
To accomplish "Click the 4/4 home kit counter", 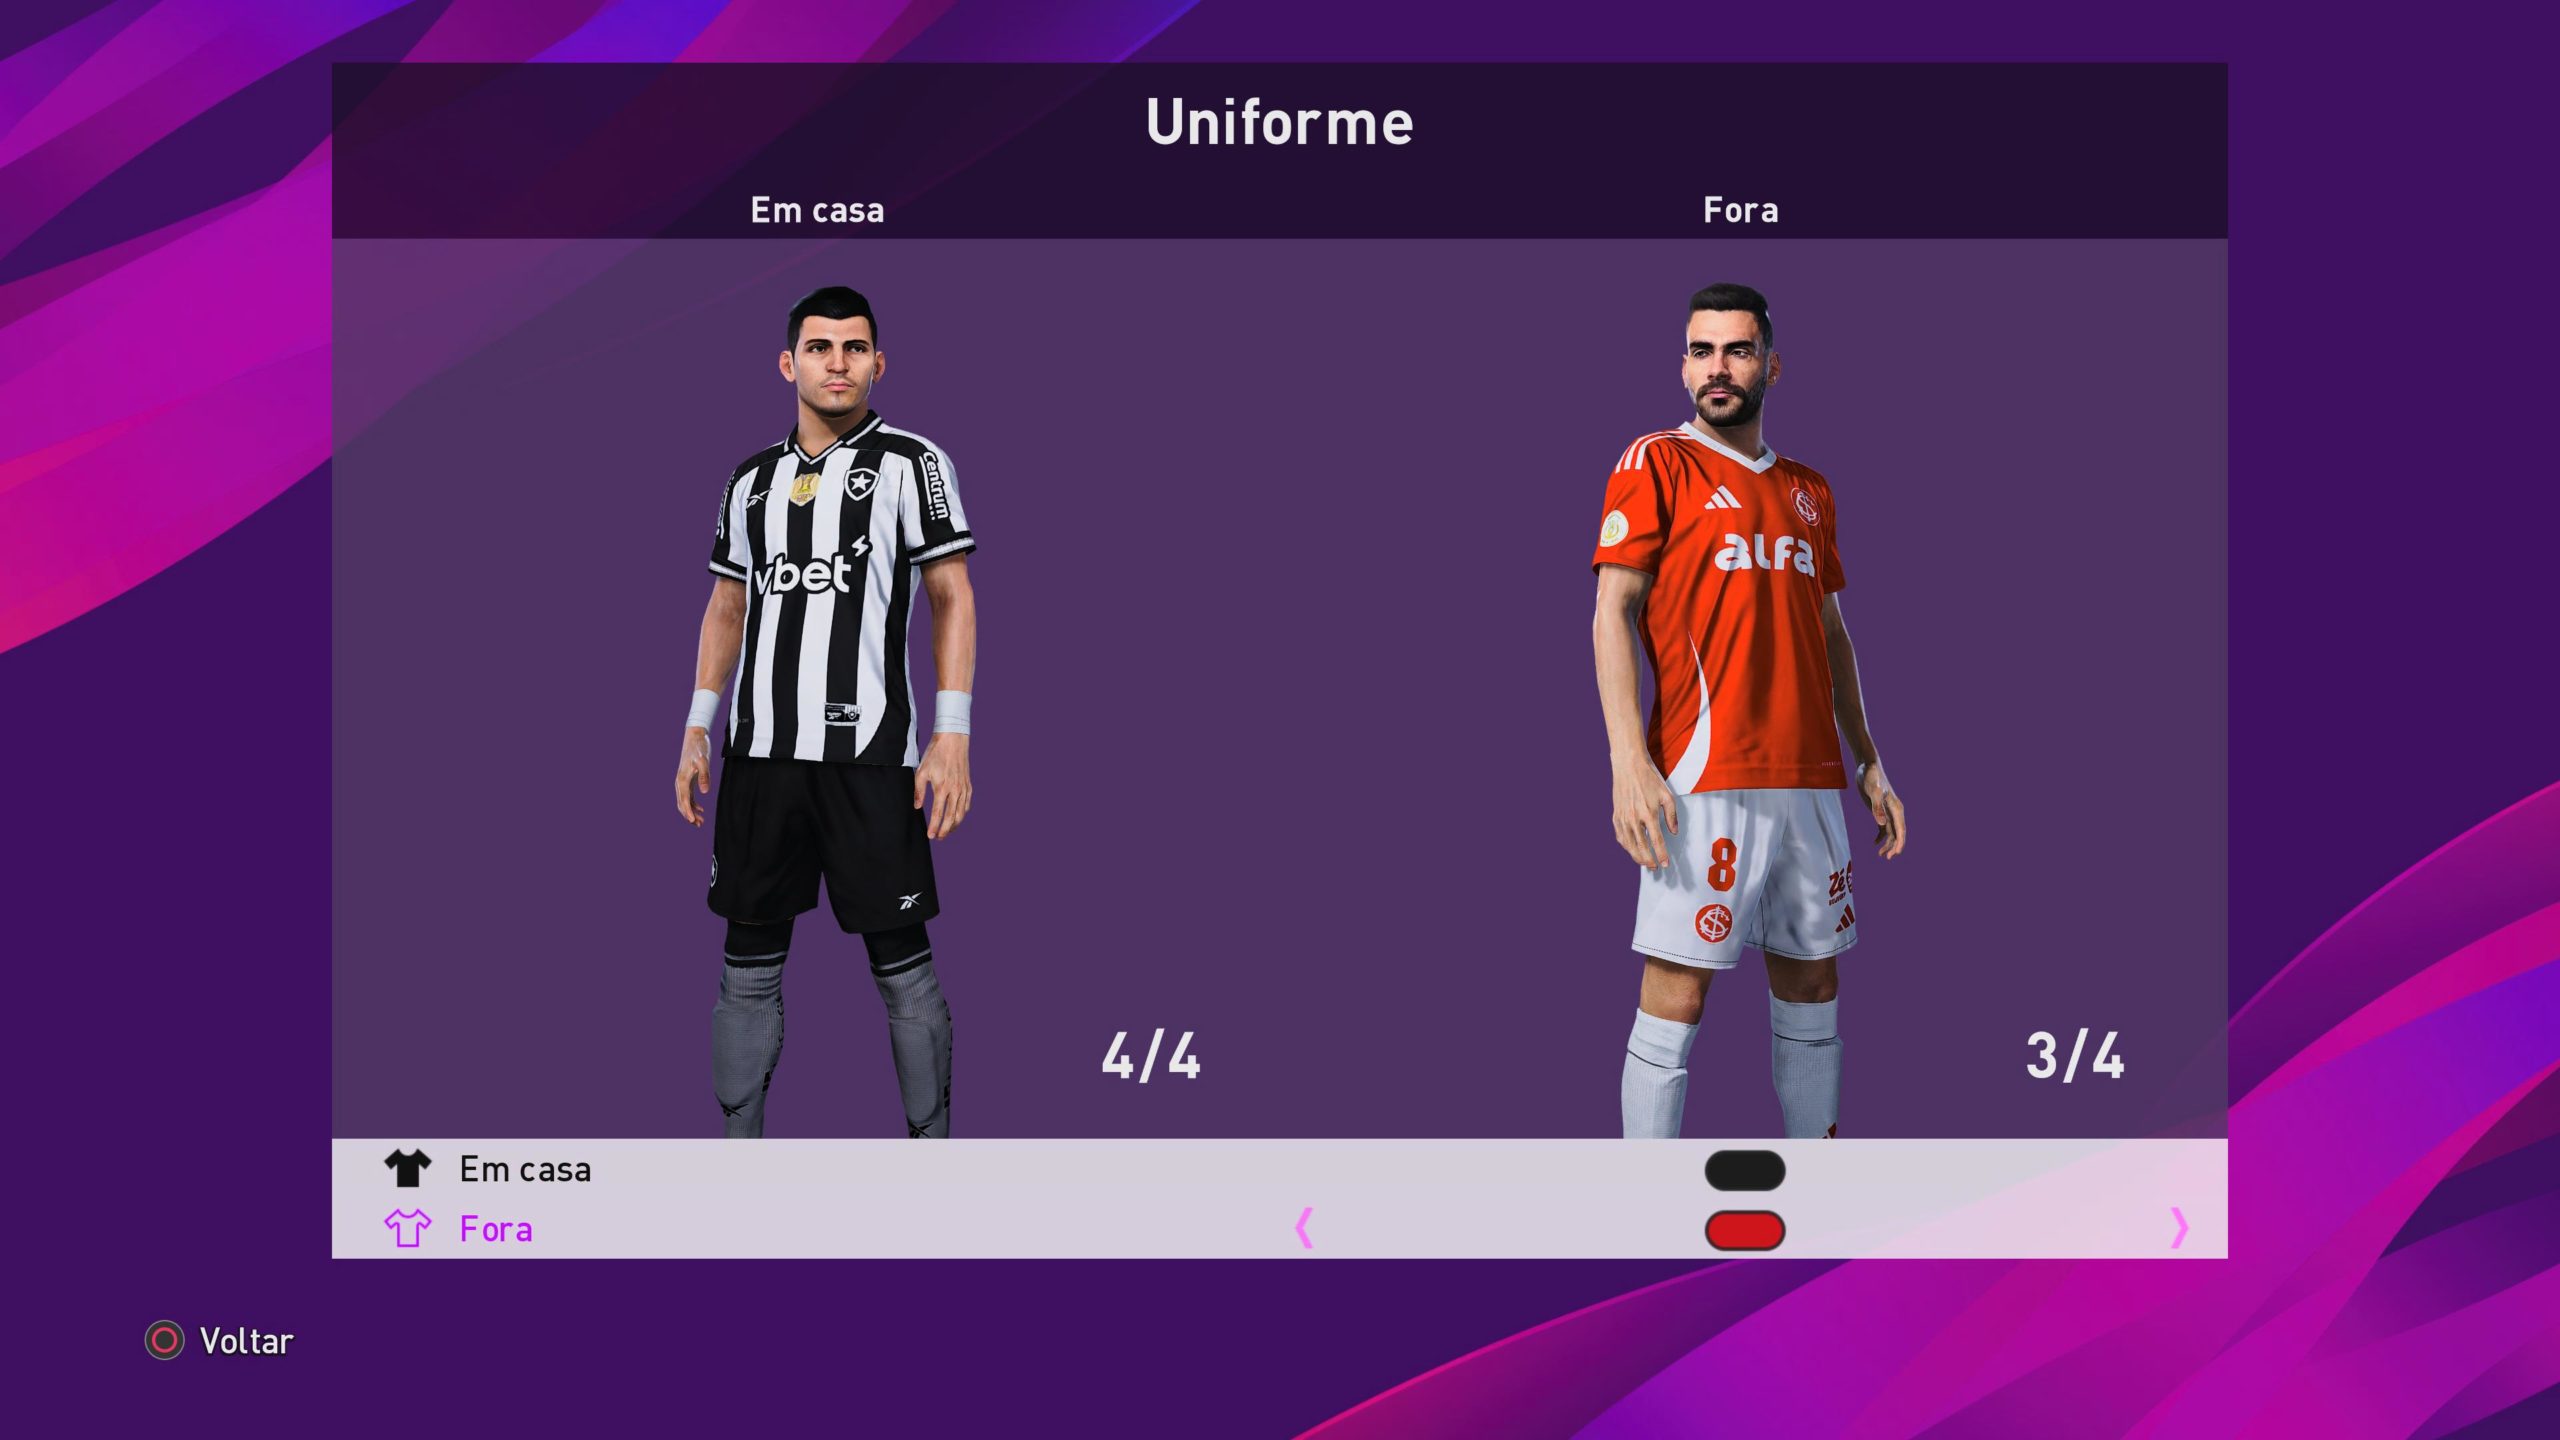I will pyautogui.click(x=1150, y=1057).
